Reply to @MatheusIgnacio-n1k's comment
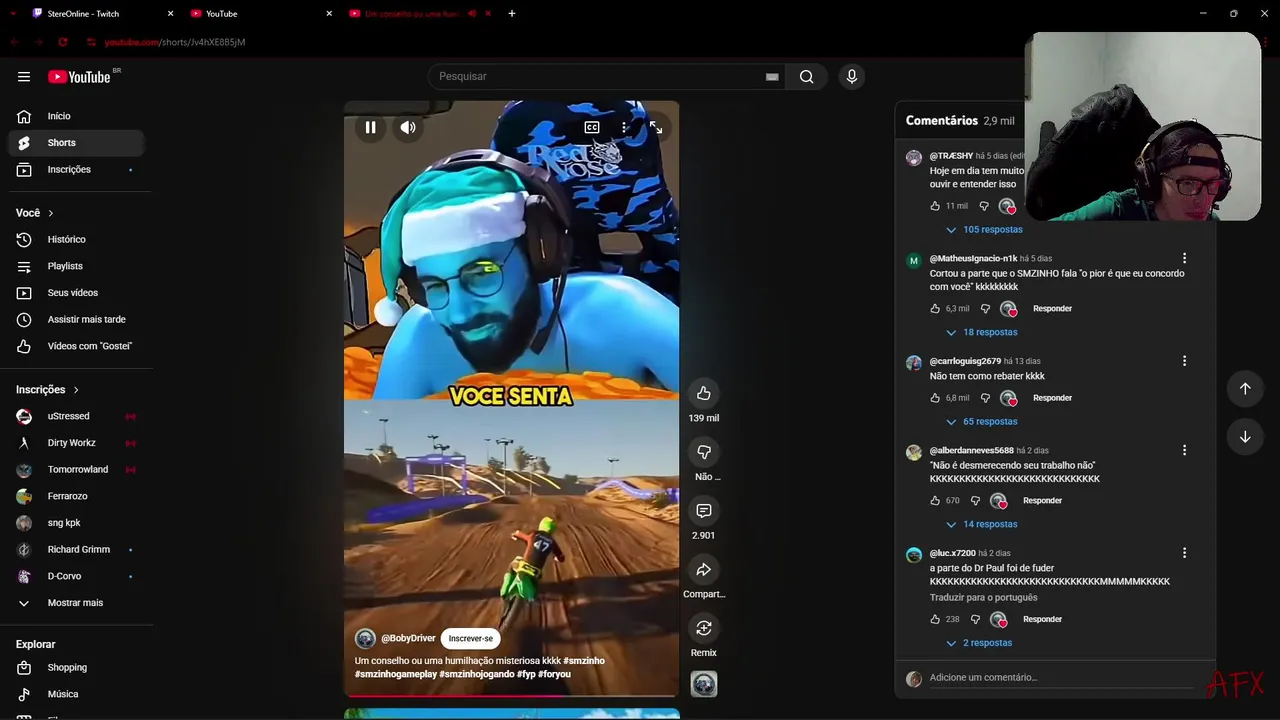This screenshot has height=720, width=1280. click(x=1052, y=309)
